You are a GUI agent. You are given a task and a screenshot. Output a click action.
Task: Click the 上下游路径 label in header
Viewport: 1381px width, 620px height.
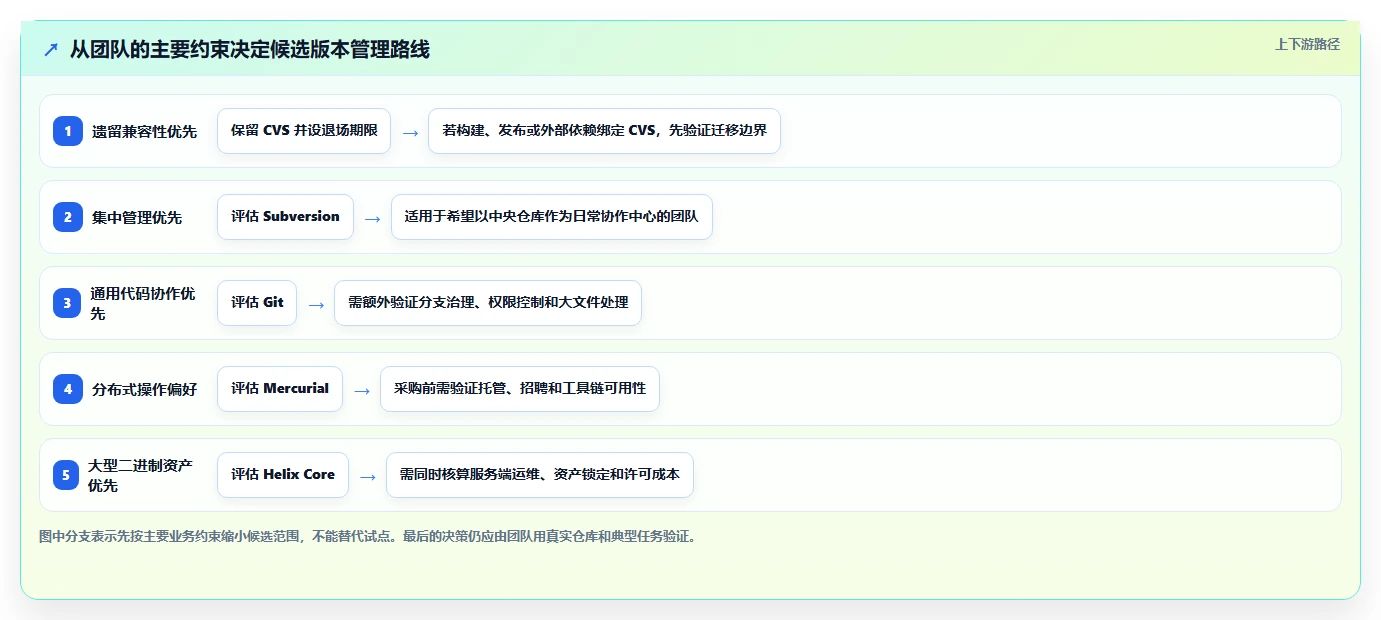[1307, 44]
